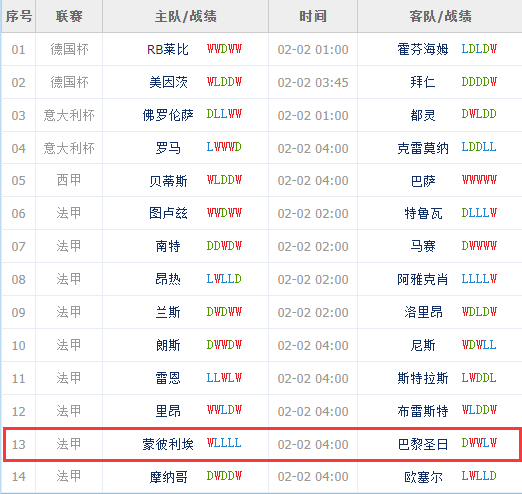Open home team 美因茨
Viewport: 522px width, 494px height.
pyautogui.click(x=168, y=82)
